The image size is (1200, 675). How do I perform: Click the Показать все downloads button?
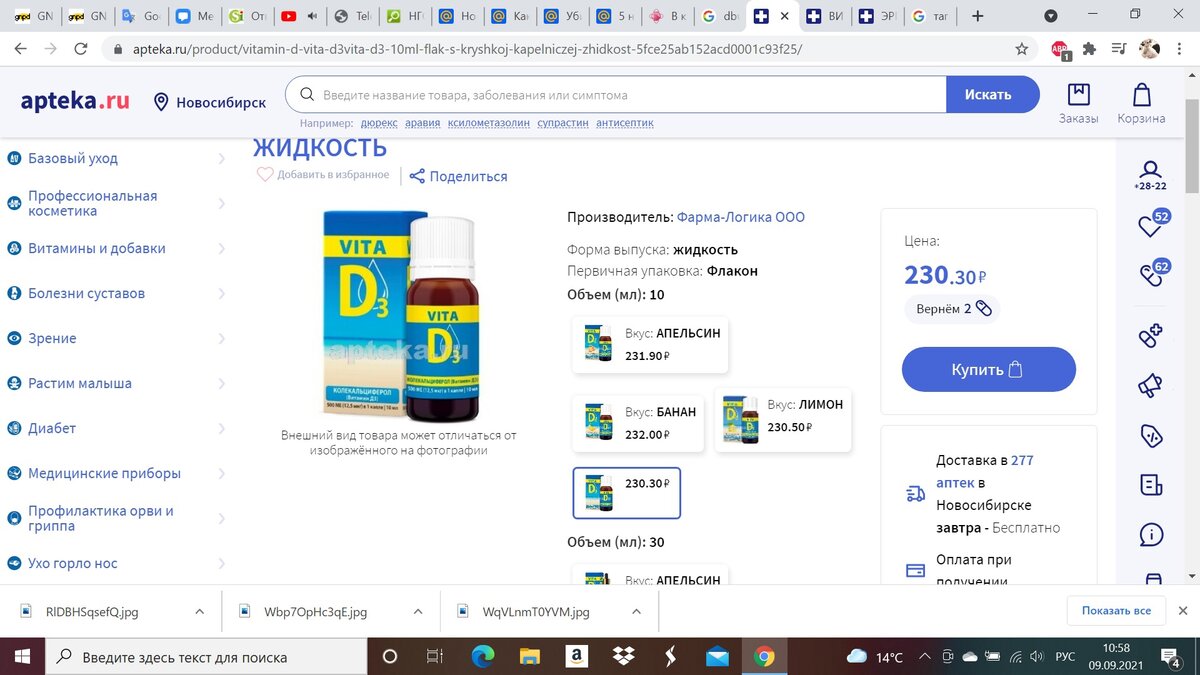tap(1116, 611)
